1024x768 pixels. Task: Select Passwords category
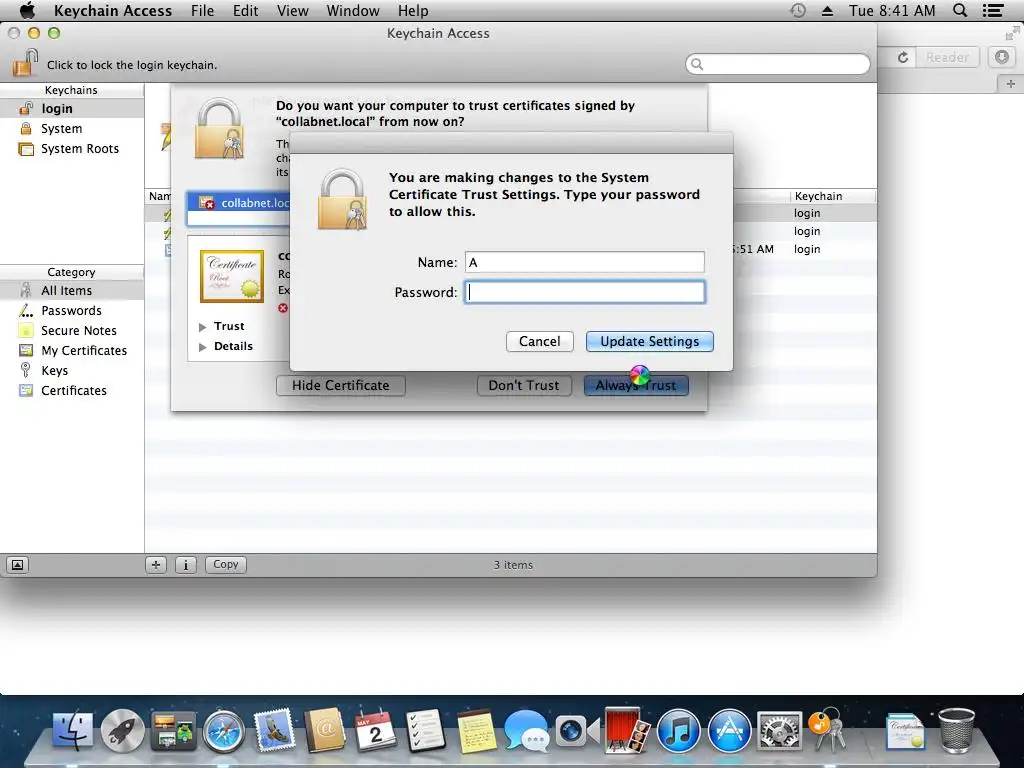[72, 311]
